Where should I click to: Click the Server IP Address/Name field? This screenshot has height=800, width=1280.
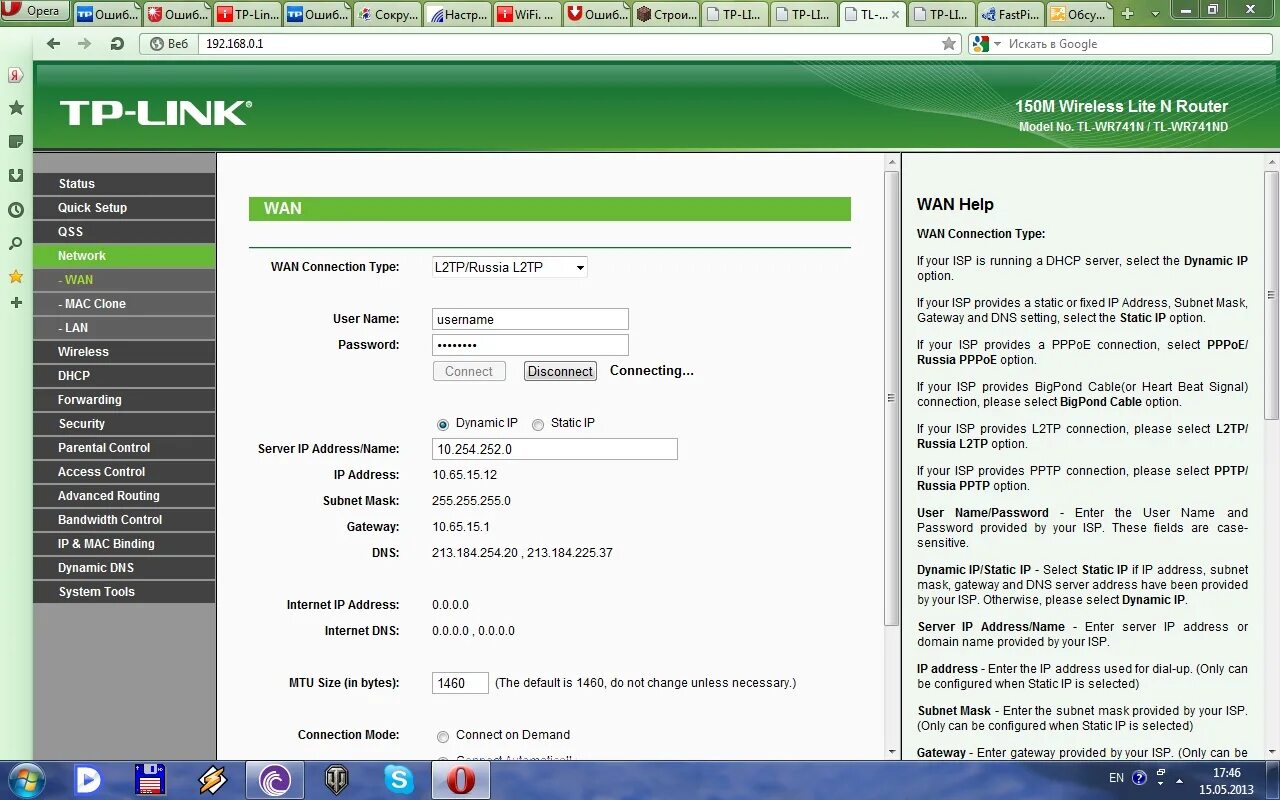click(x=555, y=449)
